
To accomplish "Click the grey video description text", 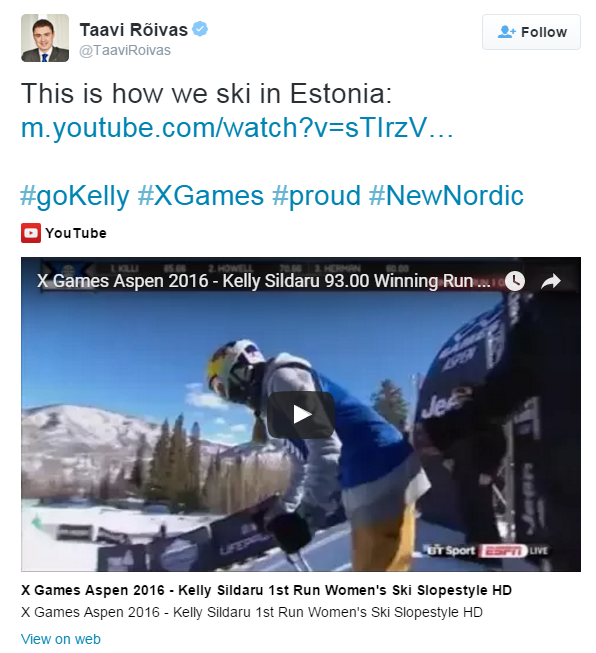I will pos(252,612).
